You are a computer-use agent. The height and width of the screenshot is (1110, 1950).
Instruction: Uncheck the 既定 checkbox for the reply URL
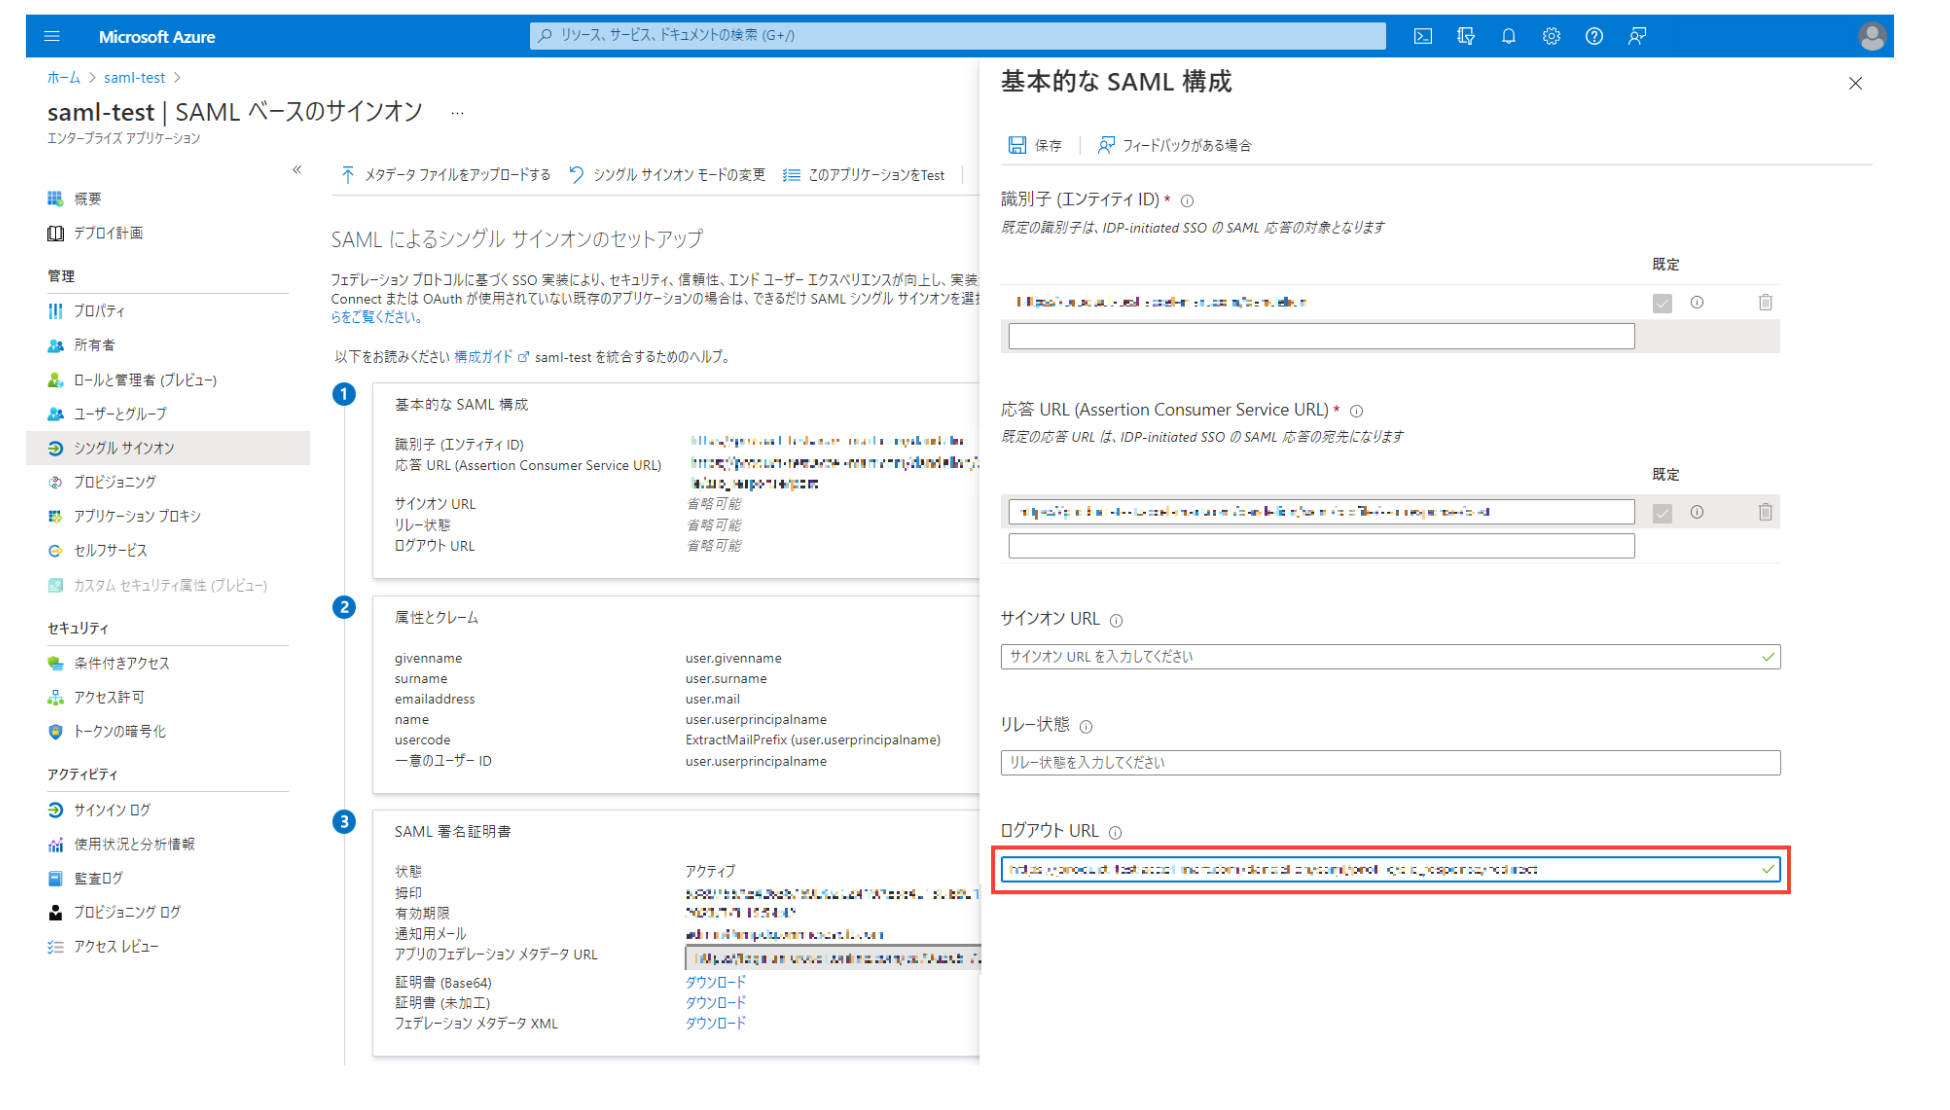(1663, 511)
